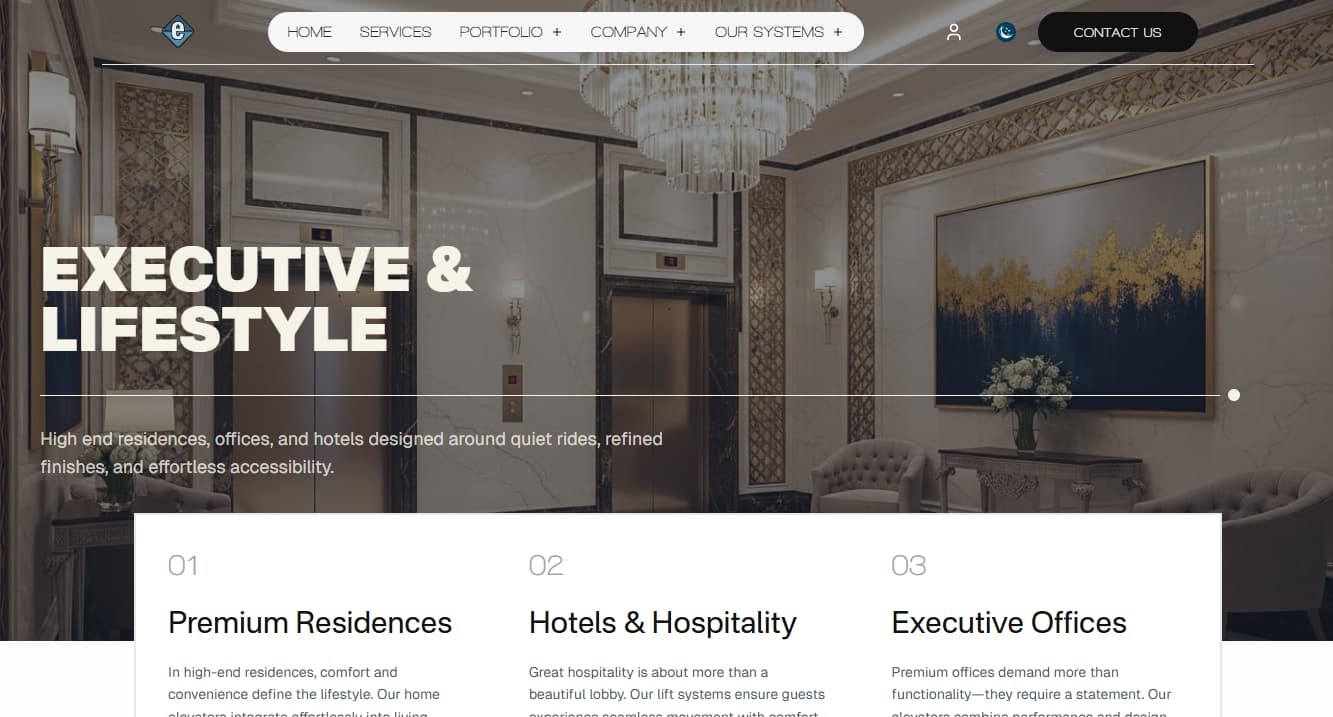
Task: Select the 02 numbered card marker
Action: [x=546, y=565]
